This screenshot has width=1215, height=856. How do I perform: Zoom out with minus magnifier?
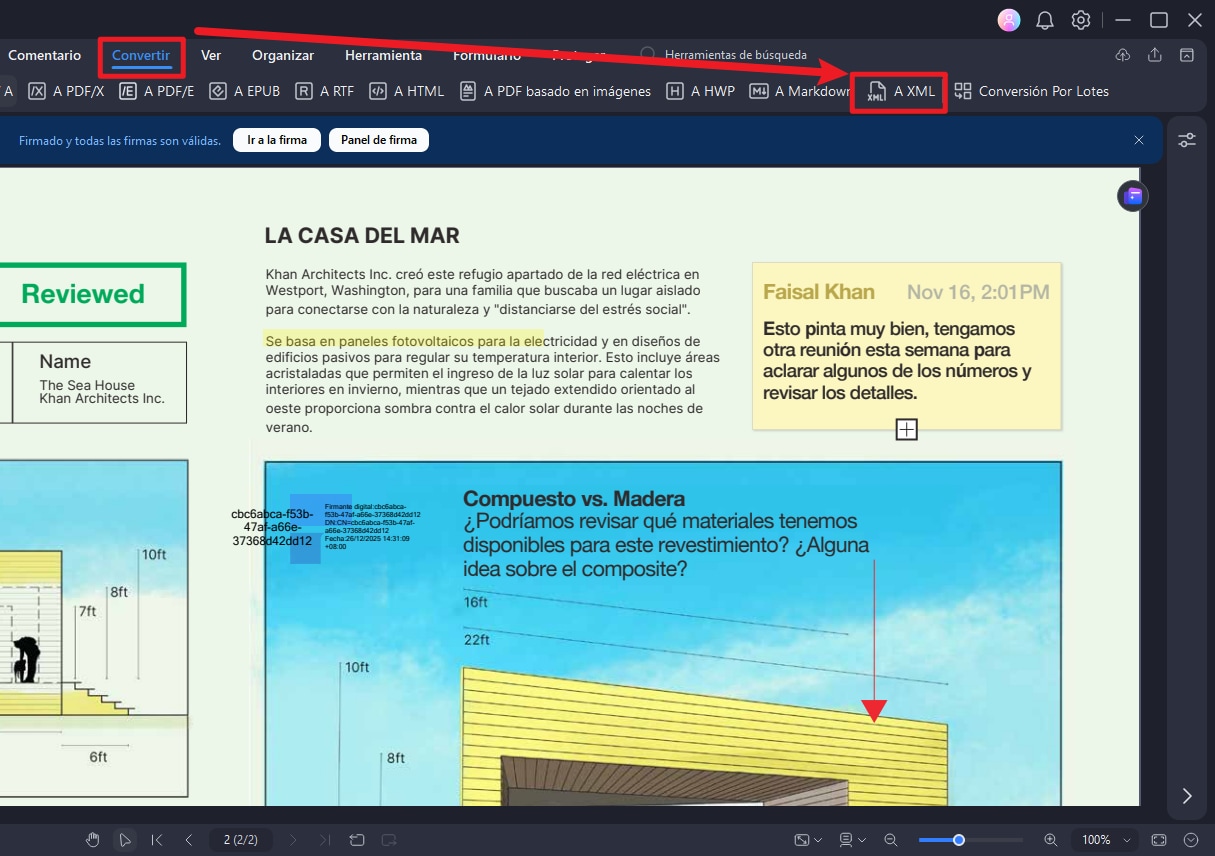coord(891,840)
